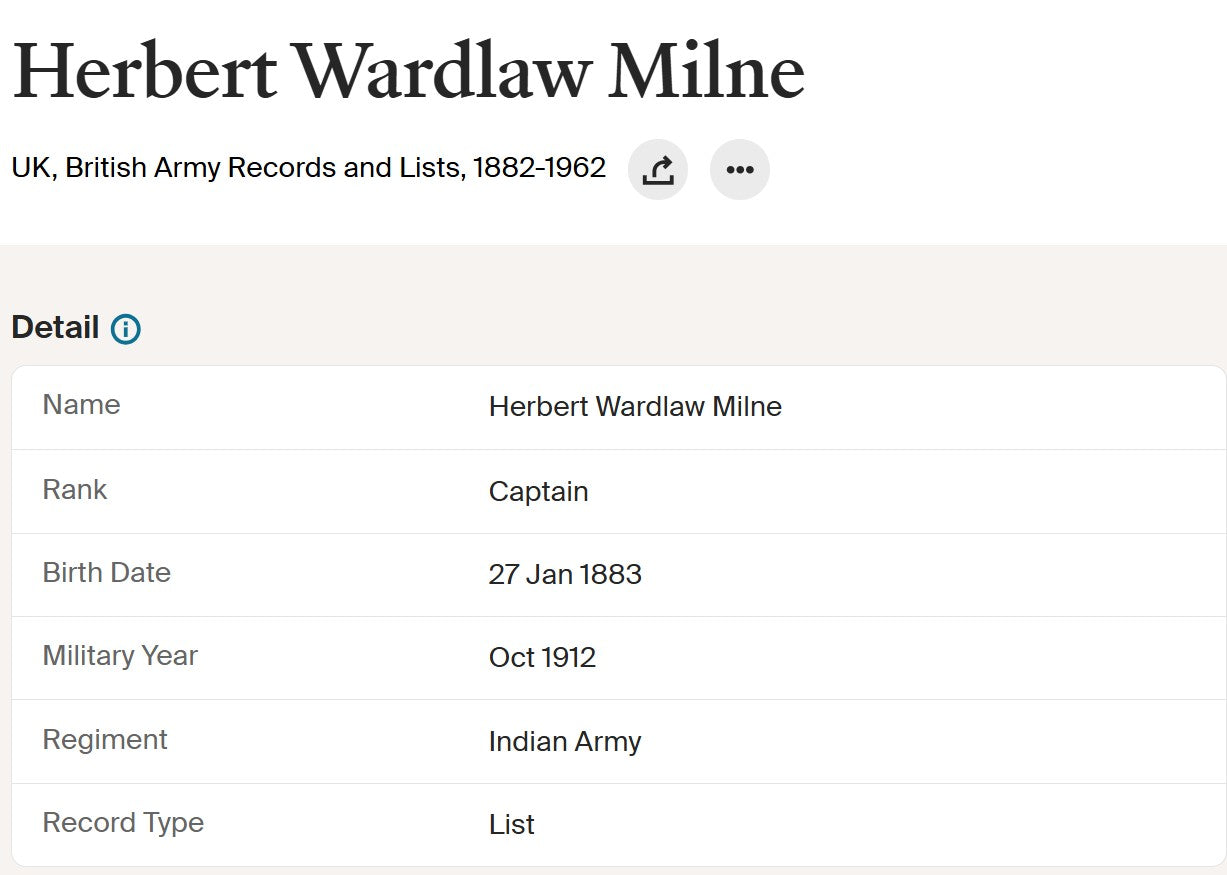This screenshot has width=1227, height=875.
Task: Click the share icon beside the collection title
Action: tap(657, 170)
